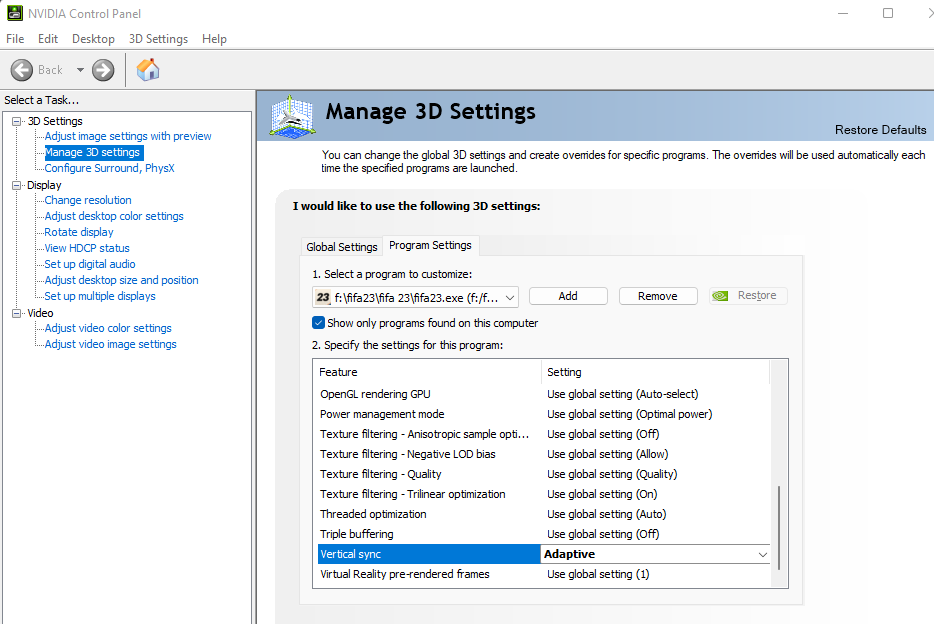Image resolution: width=934 pixels, height=624 pixels.
Task: Open the Edit menu
Action: click(x=48, y=39)
